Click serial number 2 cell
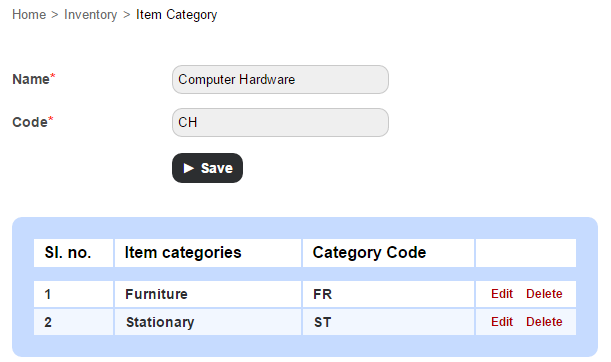Image resolution: width=611 pixels, height=362 pixels. pyautogui.click(x=74, y=322)
